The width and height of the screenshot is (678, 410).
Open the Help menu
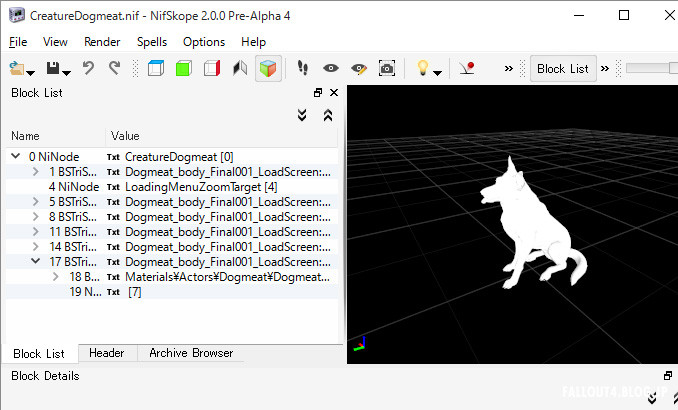point(253,42)
